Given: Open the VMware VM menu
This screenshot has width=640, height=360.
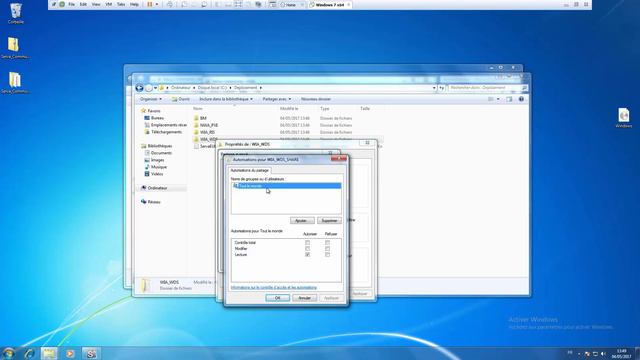Looking at the screenshot, I should point(109,4).
